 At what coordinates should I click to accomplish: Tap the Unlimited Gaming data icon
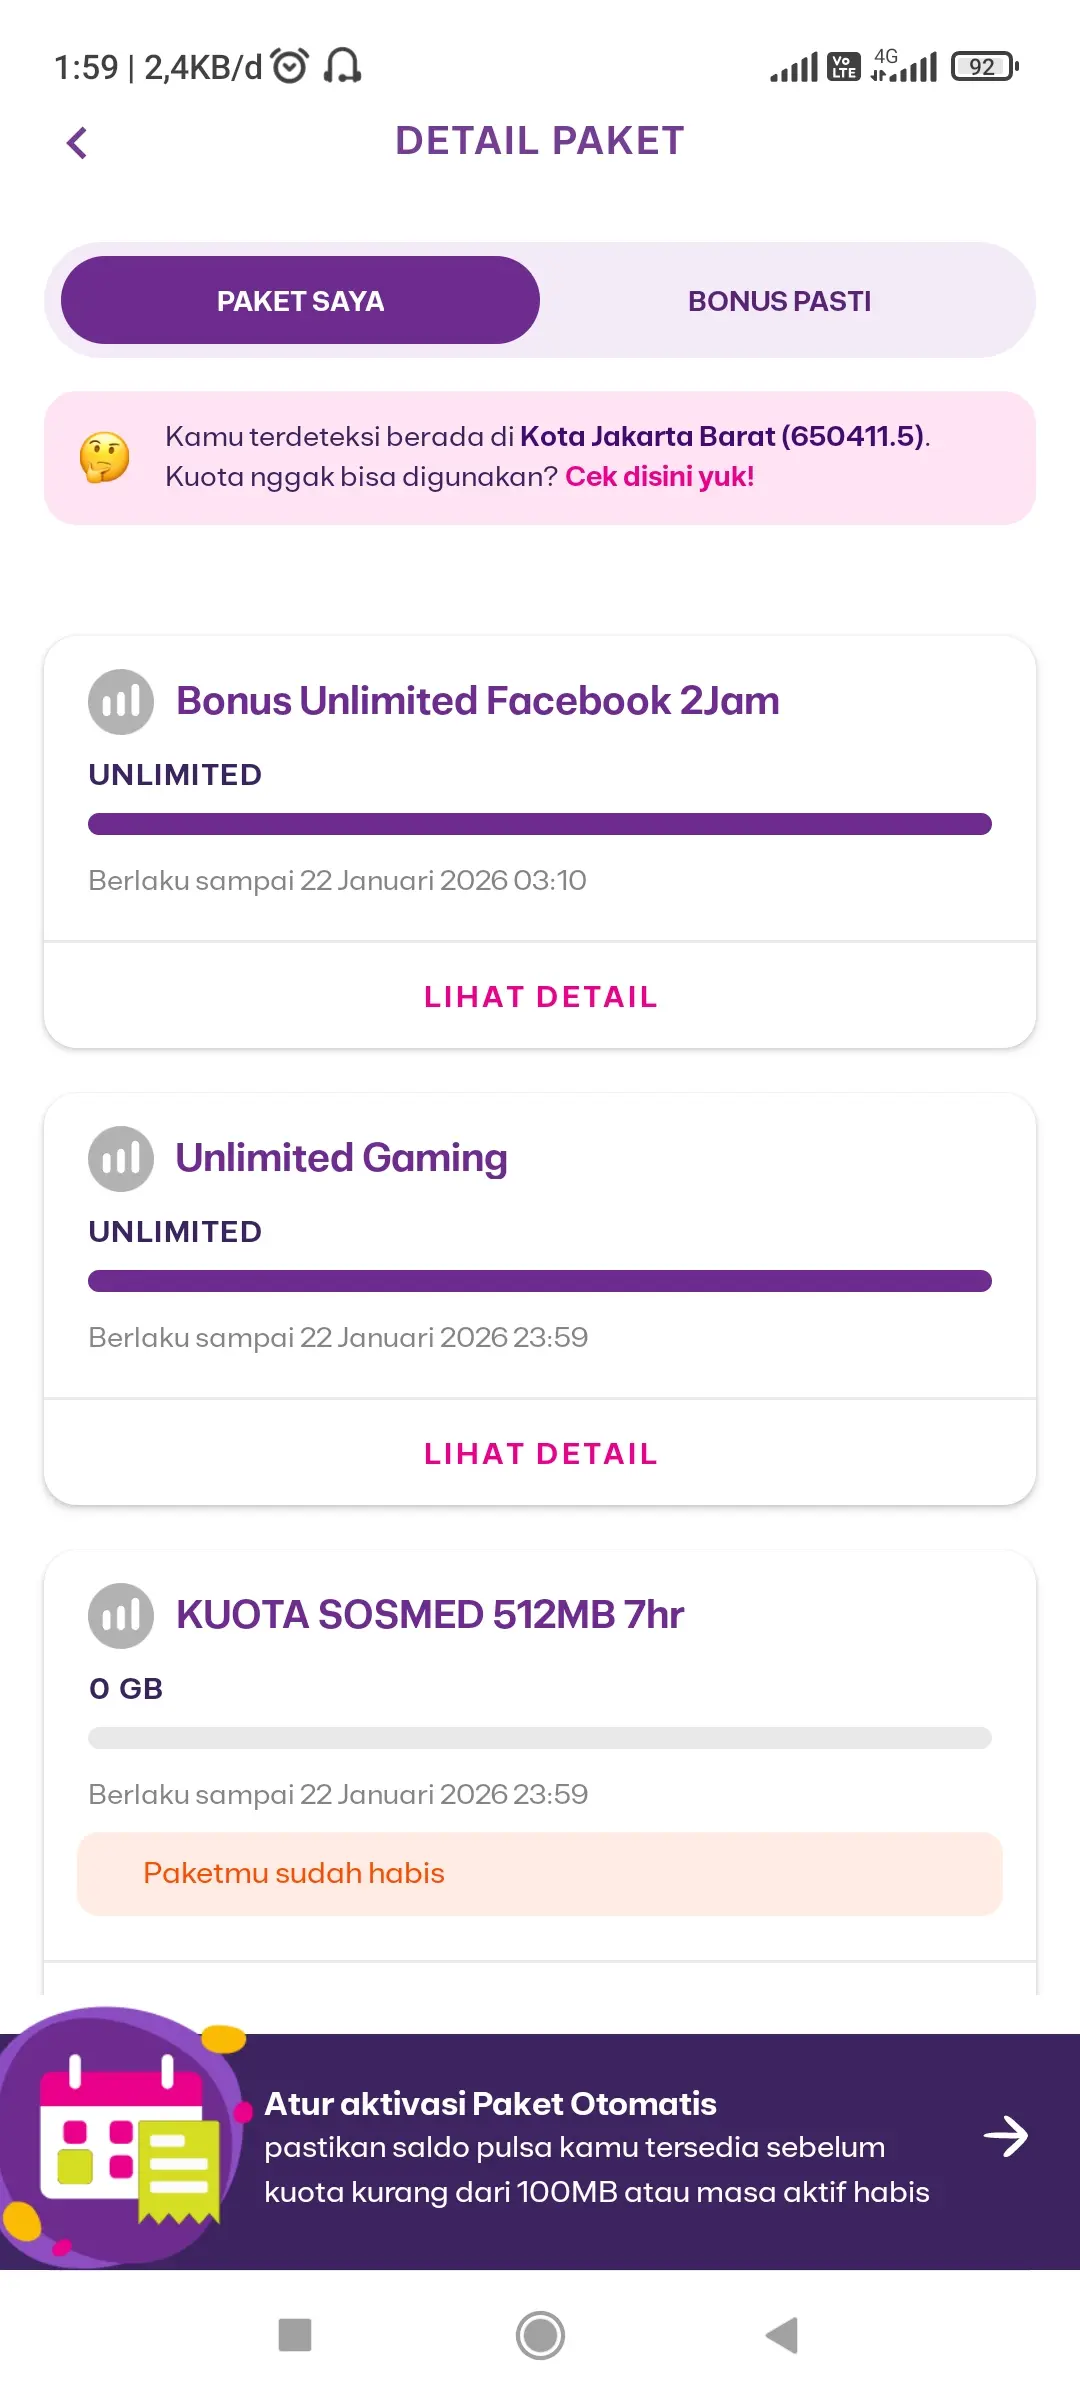click(x=121, y=1159)
